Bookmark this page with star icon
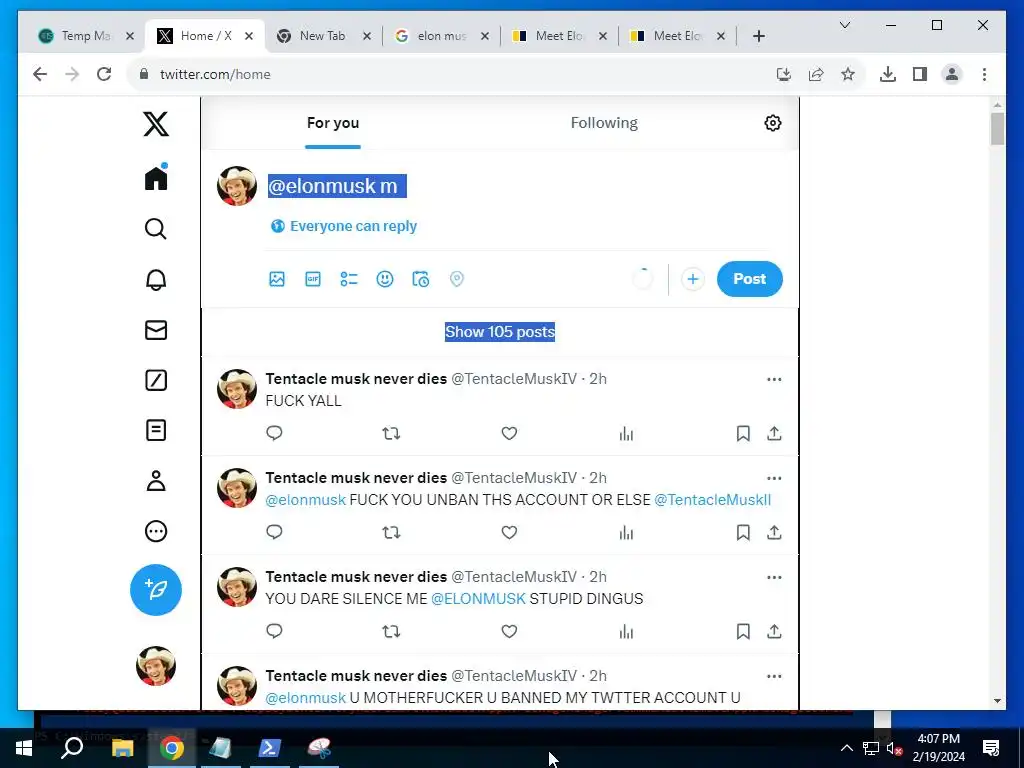This screenshot has height=768, width=1024. (848, 74)
